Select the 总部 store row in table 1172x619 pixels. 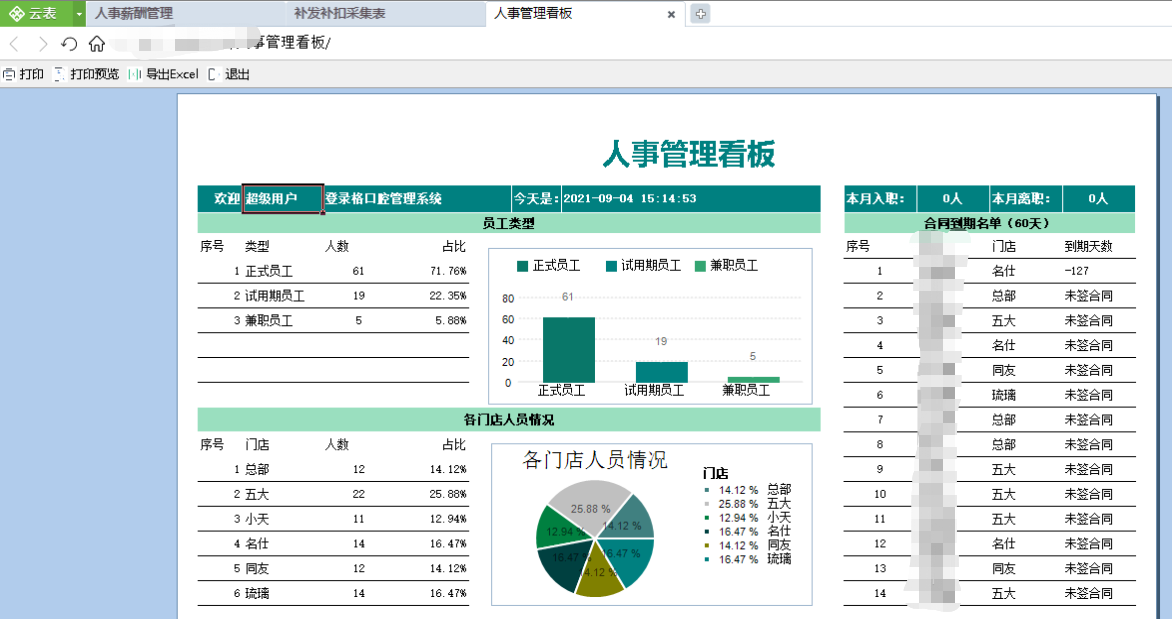point(333,469)
